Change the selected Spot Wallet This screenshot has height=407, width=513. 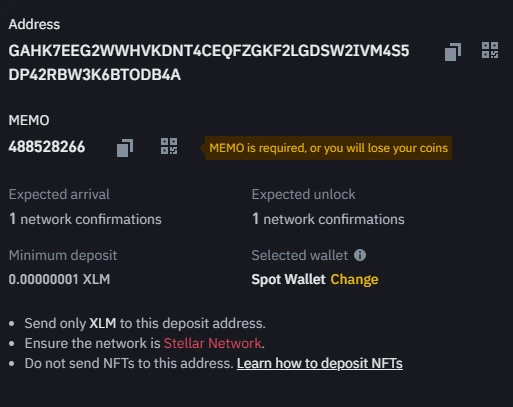click(x=354, y=279)
